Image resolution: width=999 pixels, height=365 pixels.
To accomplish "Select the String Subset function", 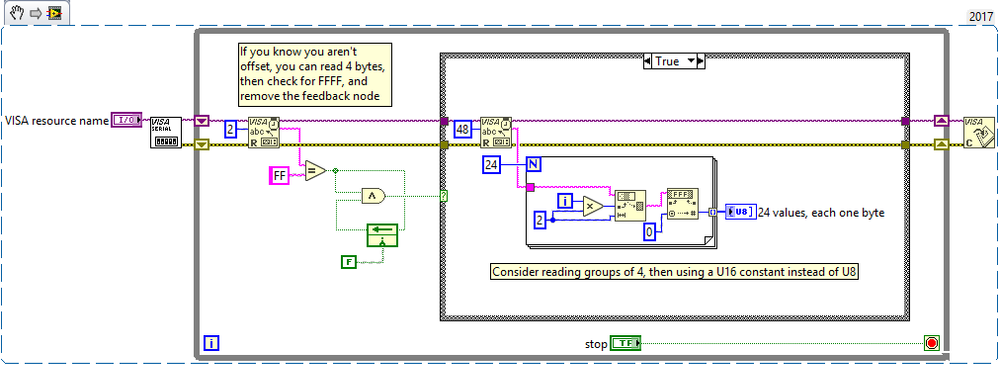I will 629,206.
